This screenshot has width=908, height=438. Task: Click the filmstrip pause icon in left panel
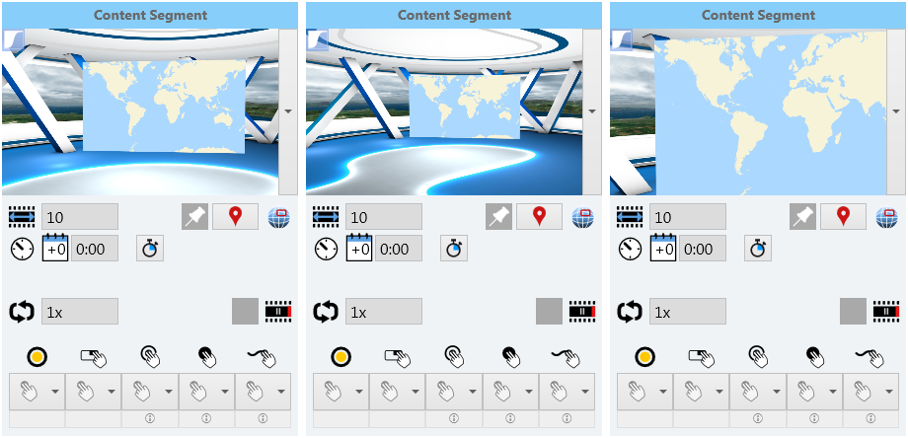(x=279, y=311)
